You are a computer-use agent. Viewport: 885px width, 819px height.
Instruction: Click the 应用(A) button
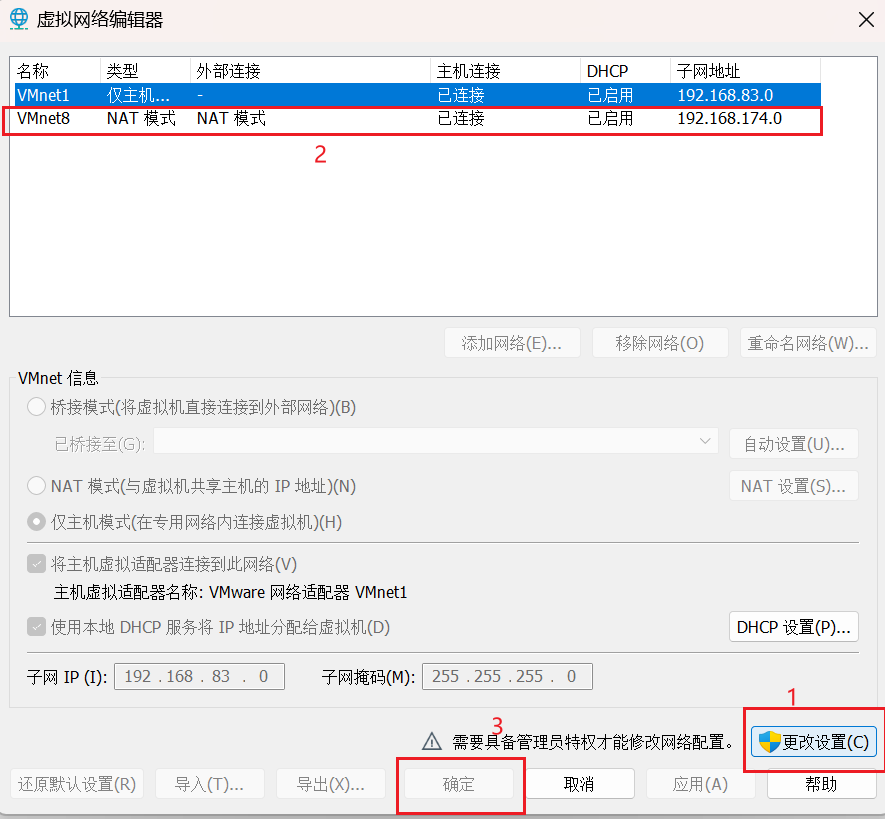click(700, 784)
